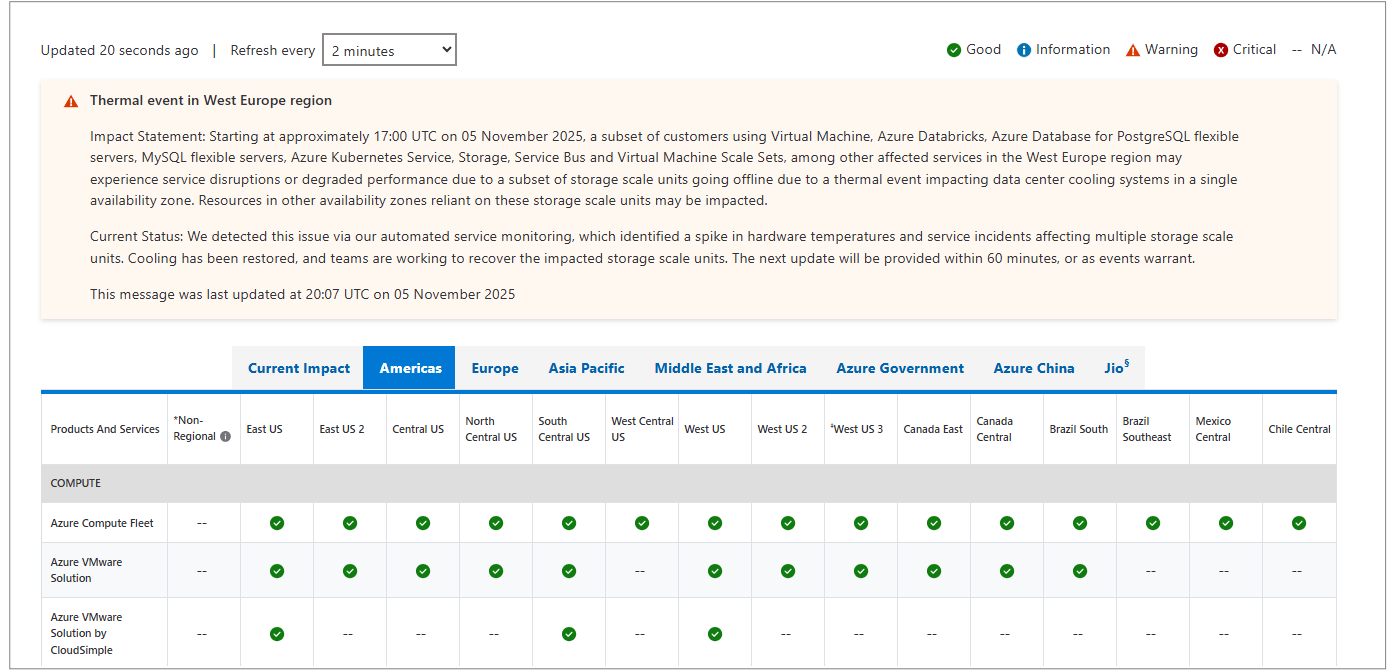Click CloudSimple West US good status icon
The image size is (1388, 670).
coord(715,634)
